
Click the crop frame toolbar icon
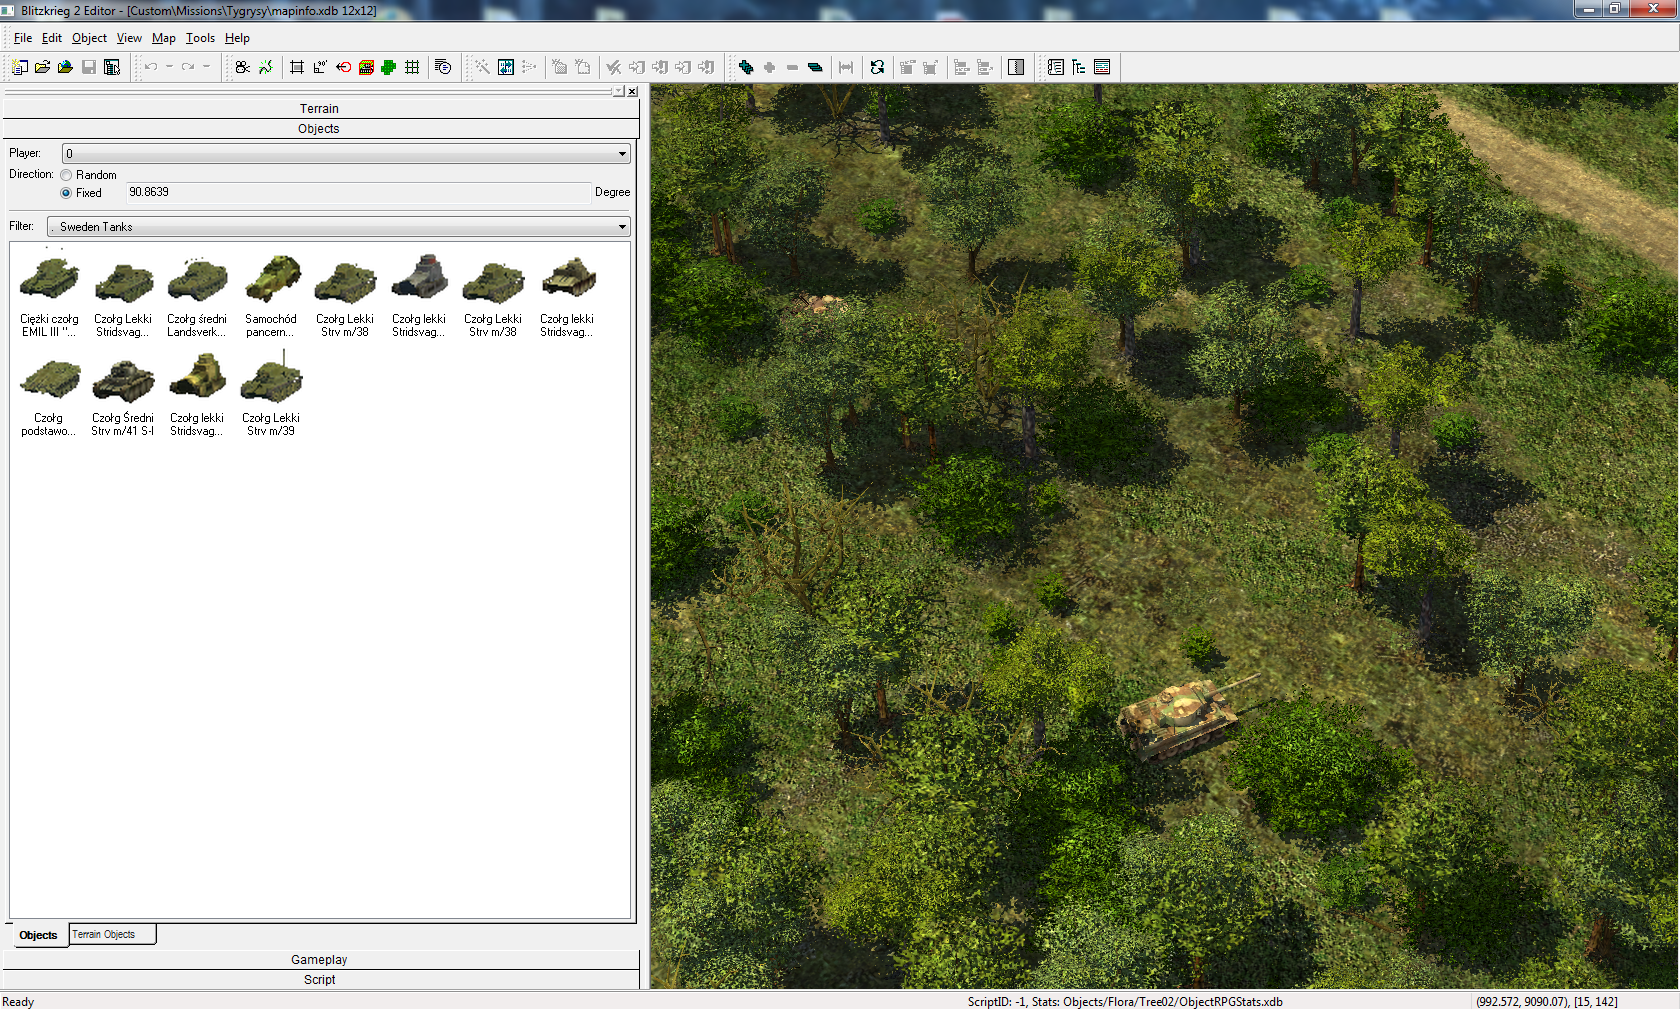(x=297, y=67)
